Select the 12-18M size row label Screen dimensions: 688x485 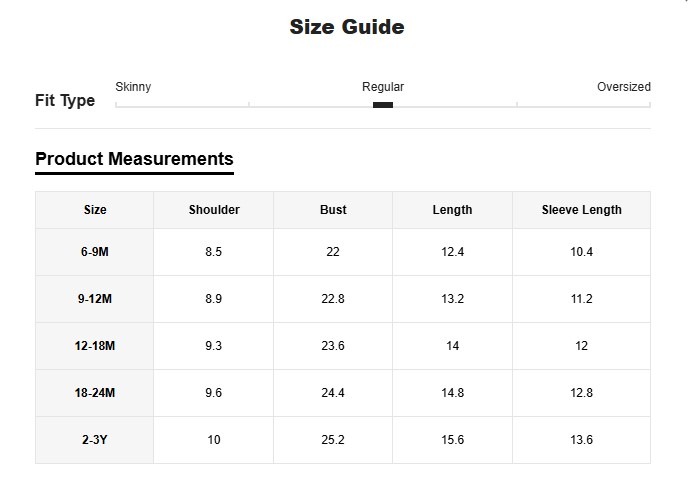(x=95, y=346)
